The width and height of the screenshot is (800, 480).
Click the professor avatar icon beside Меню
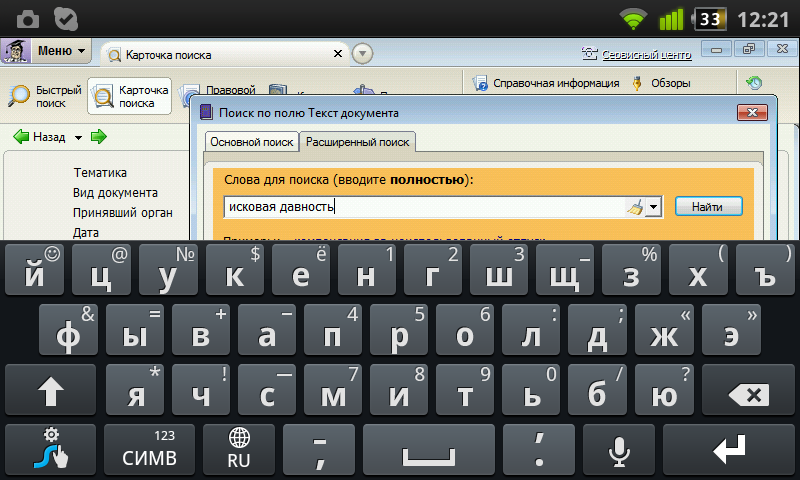[x=16, y=51]
